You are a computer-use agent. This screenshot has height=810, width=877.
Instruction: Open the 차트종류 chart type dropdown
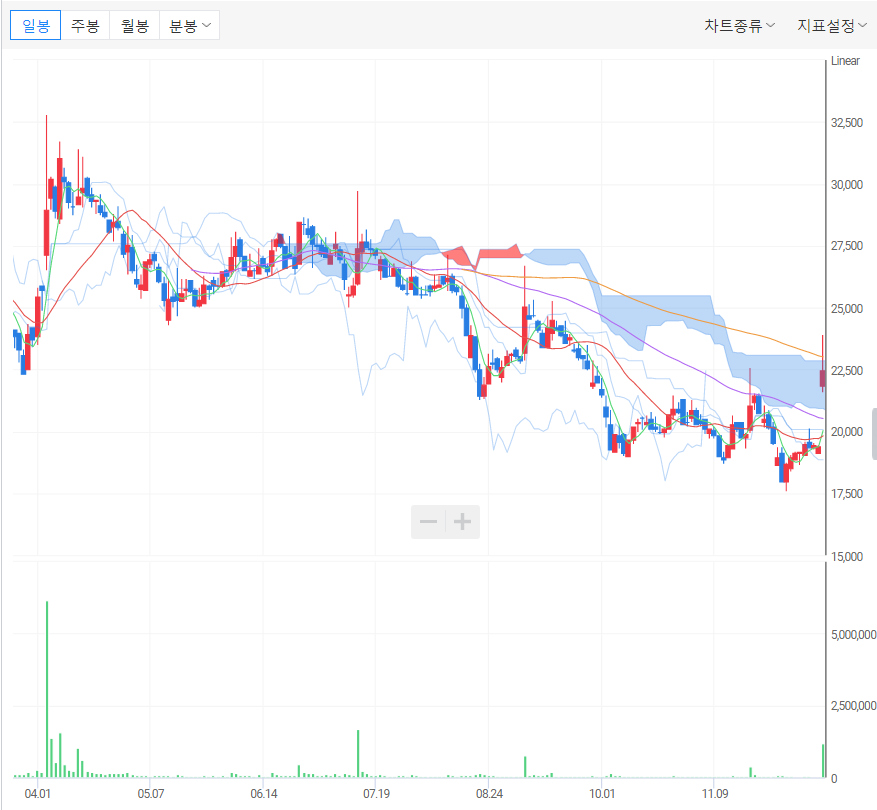point(739,25)
